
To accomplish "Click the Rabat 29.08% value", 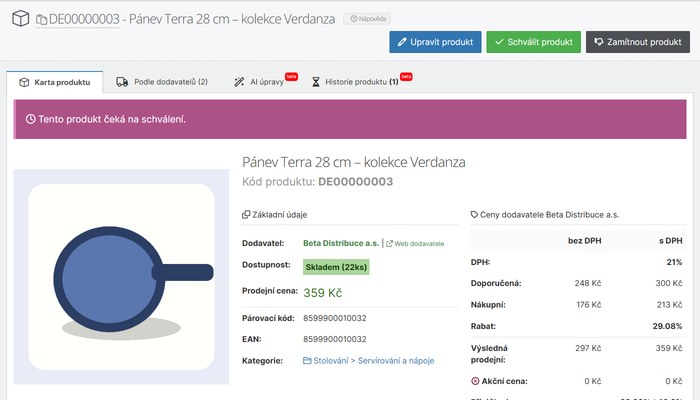I will pyautogui.click(x=667, y=326).
